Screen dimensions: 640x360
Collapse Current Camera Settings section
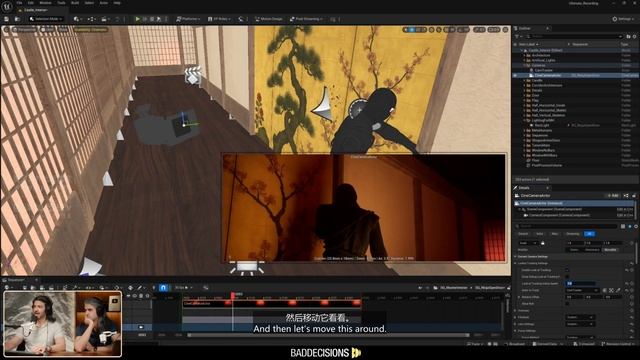pyautogui.click(x=516, y=256)
